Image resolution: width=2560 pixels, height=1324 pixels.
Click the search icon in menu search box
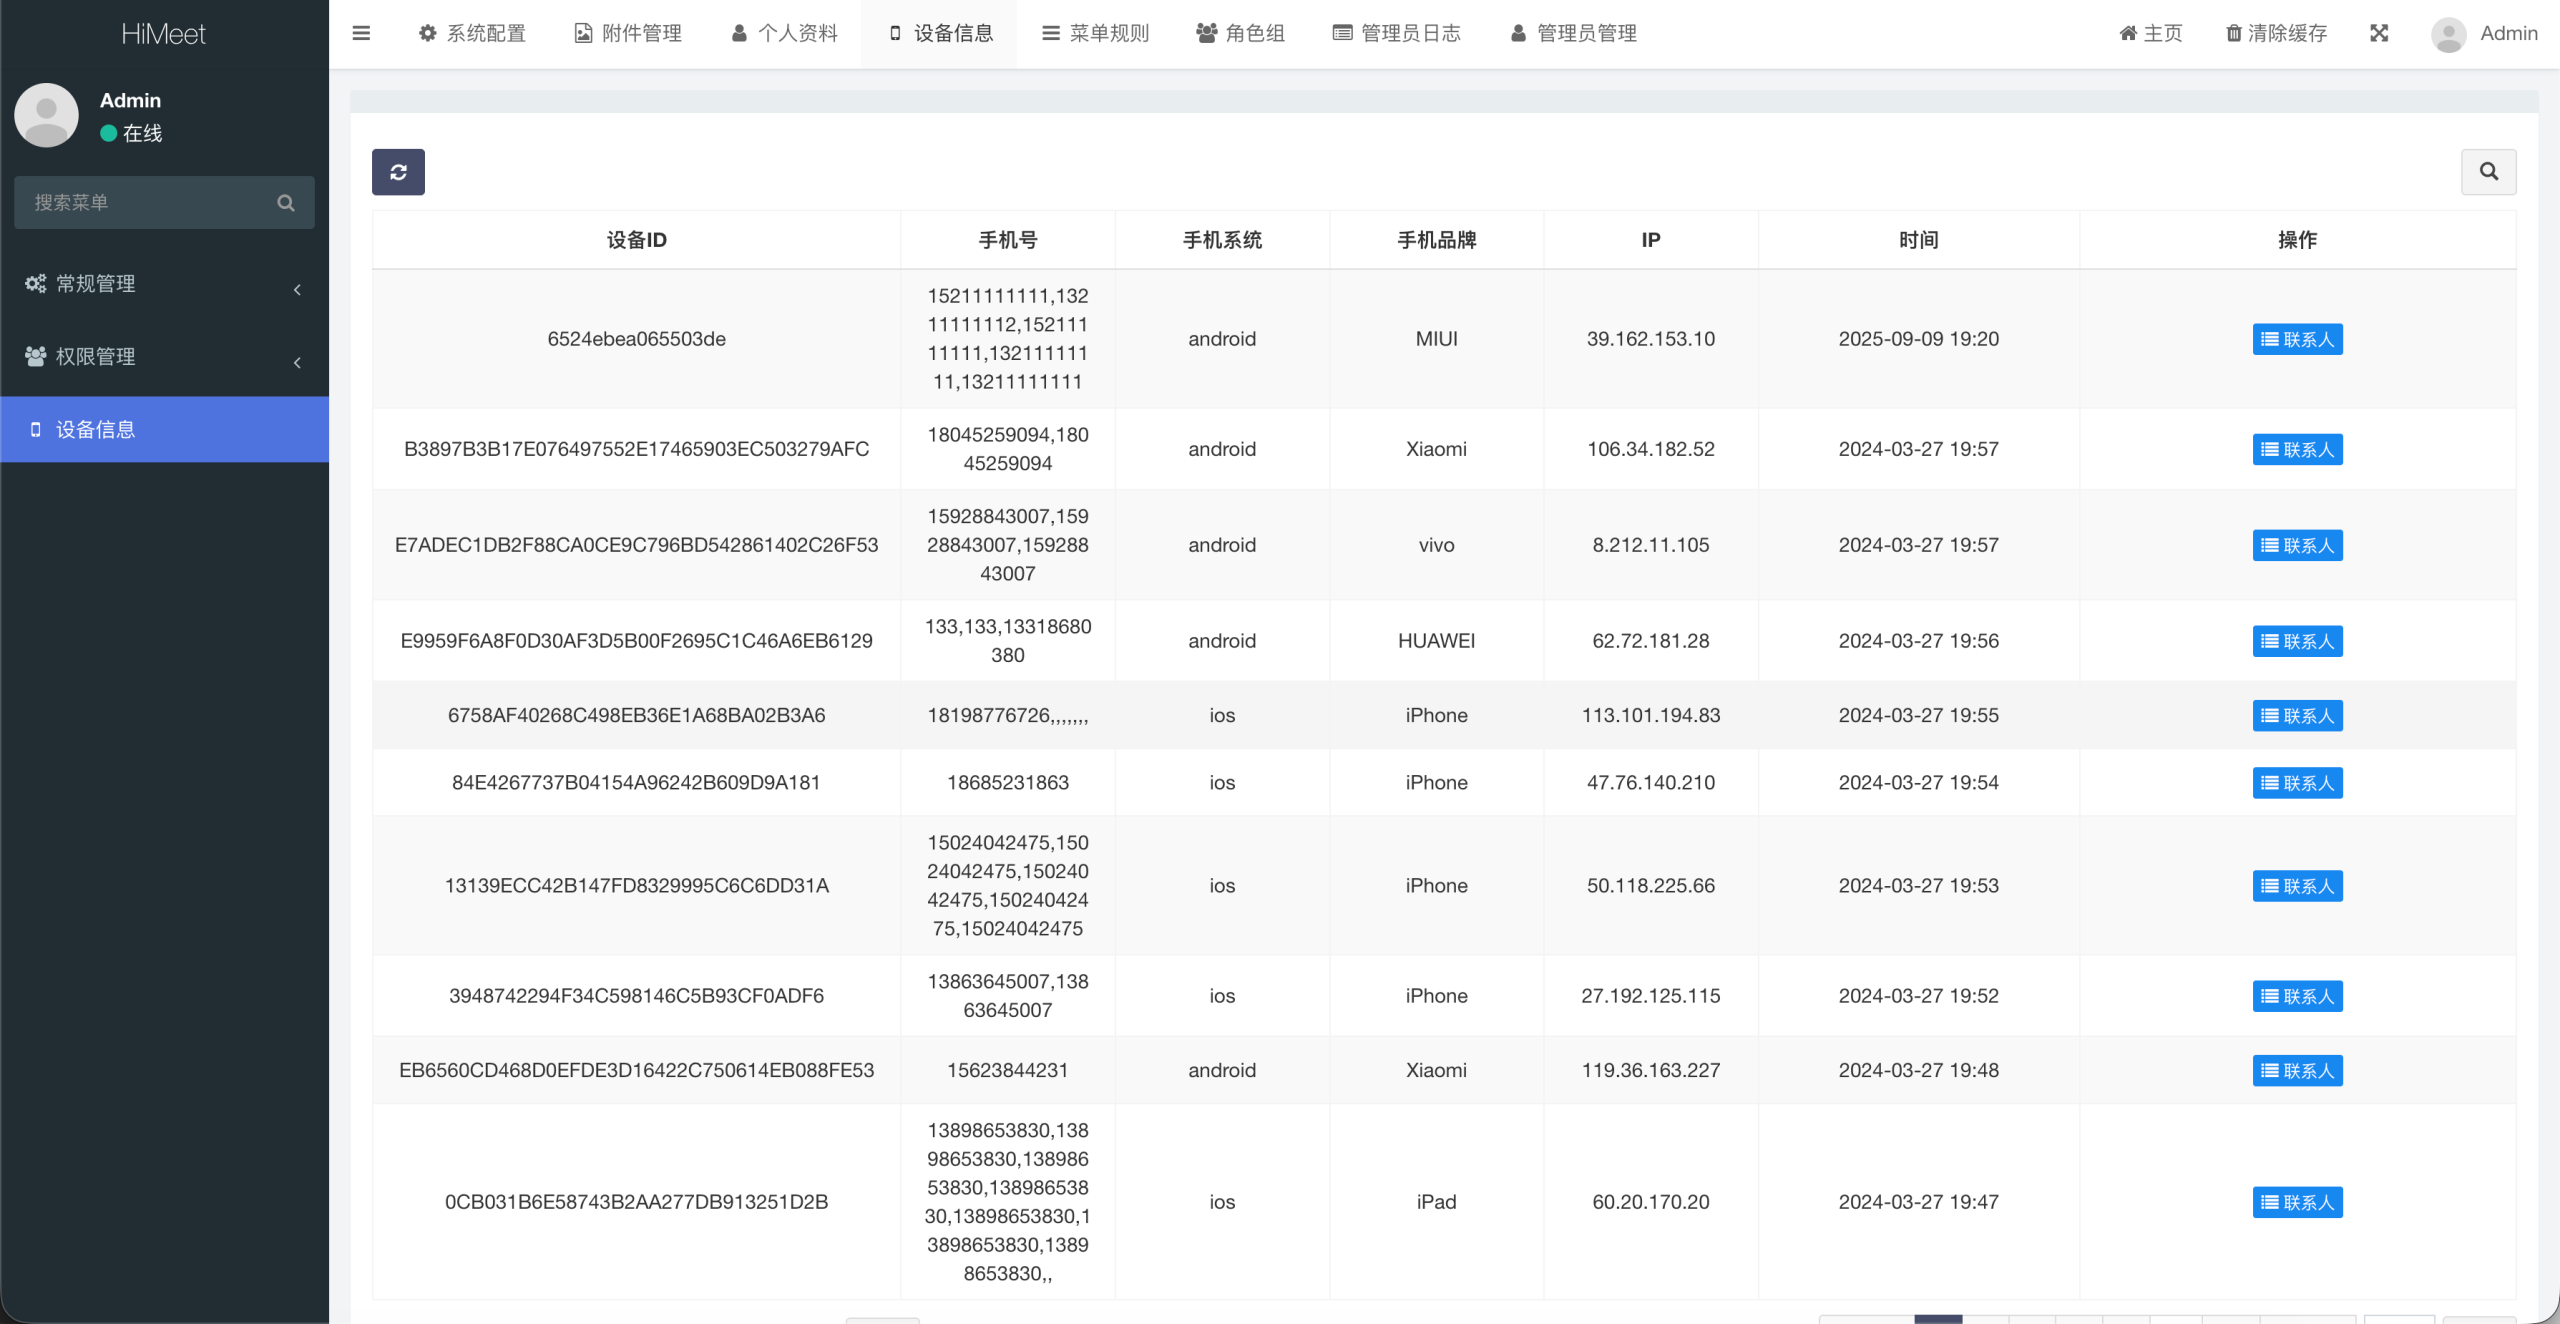click(286, 203)
